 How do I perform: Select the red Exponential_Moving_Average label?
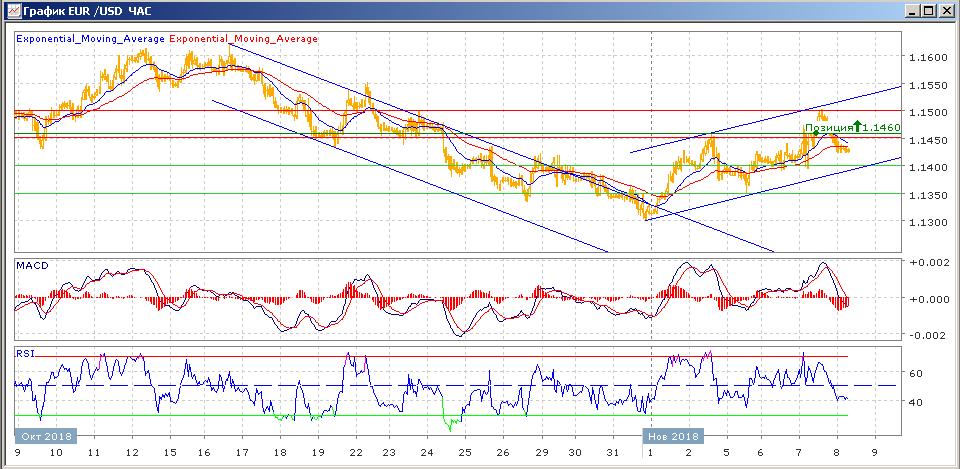244,39
